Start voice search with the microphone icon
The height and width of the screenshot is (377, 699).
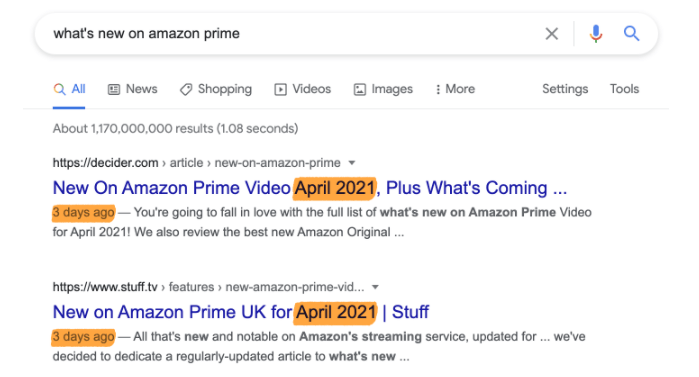coord(596,33)
